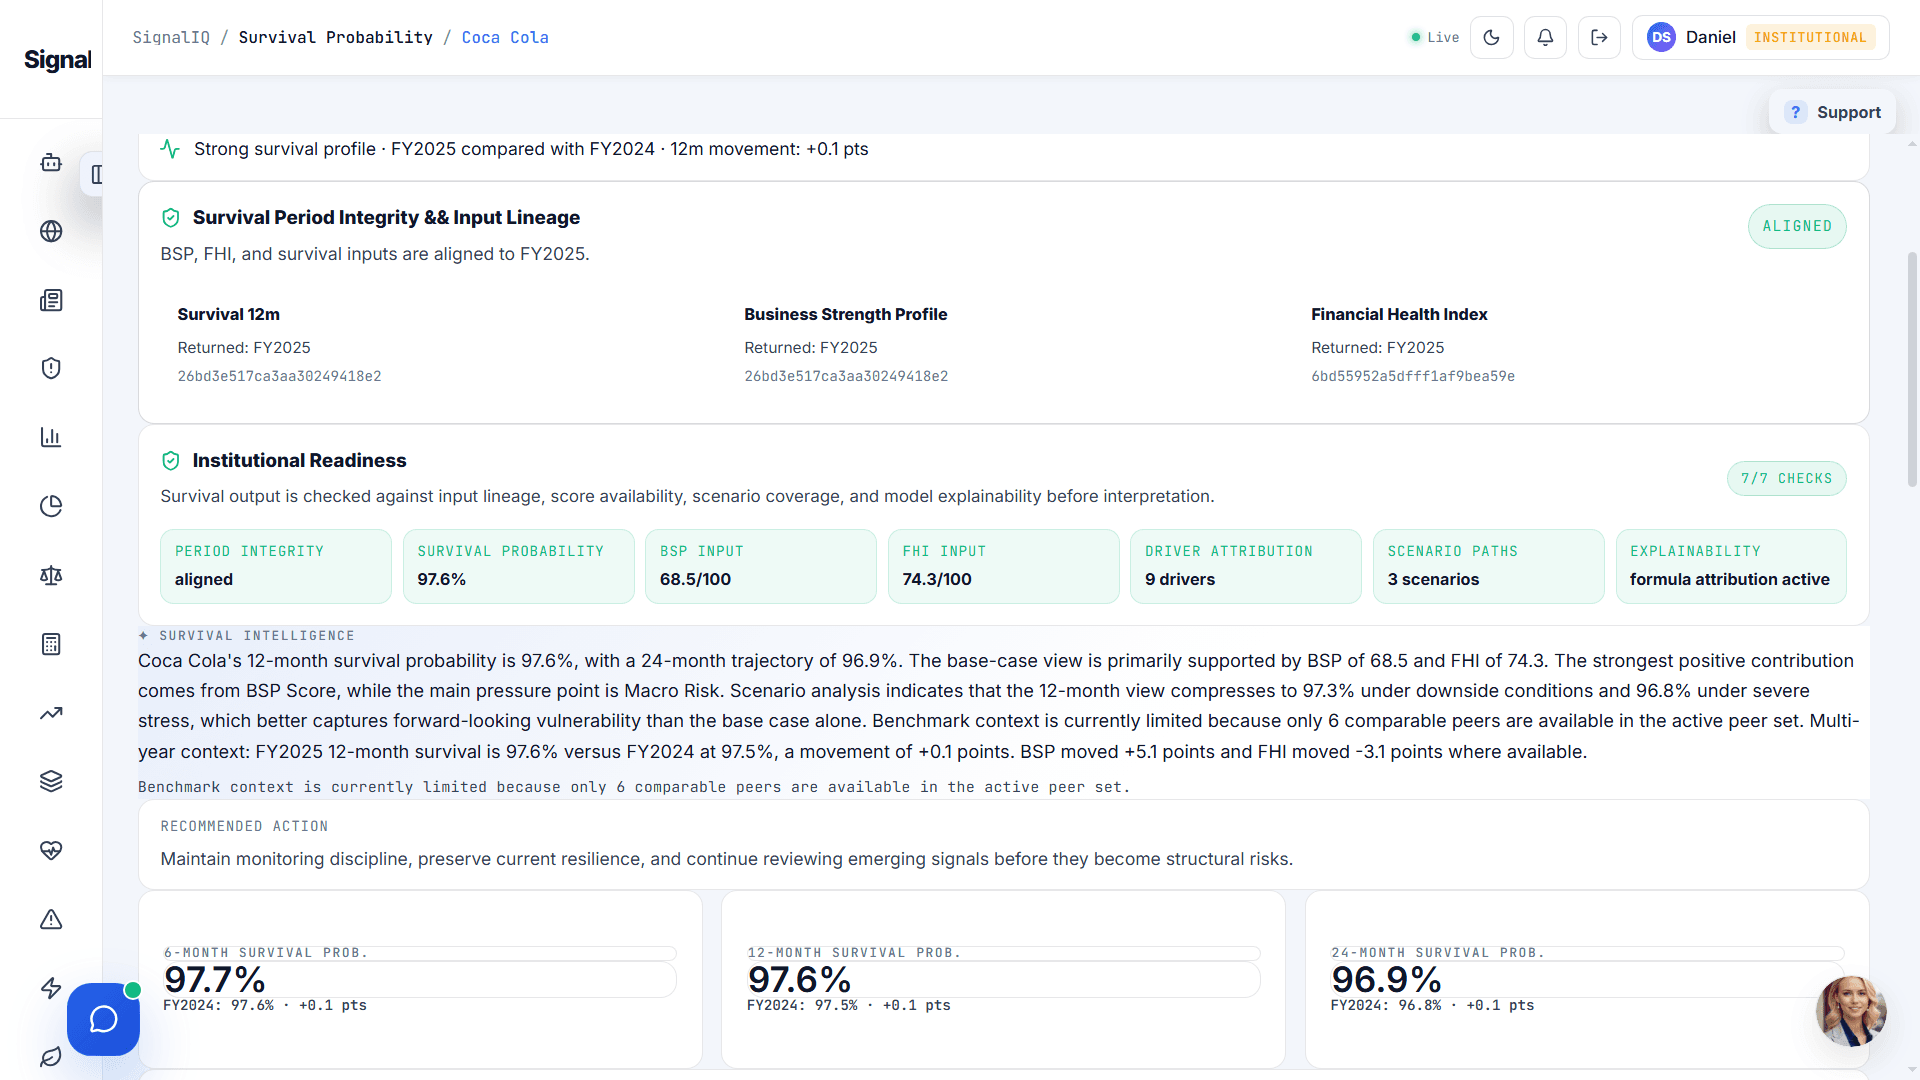
Task: Open Daniel's user profile menu
Action: [1760, 37]
